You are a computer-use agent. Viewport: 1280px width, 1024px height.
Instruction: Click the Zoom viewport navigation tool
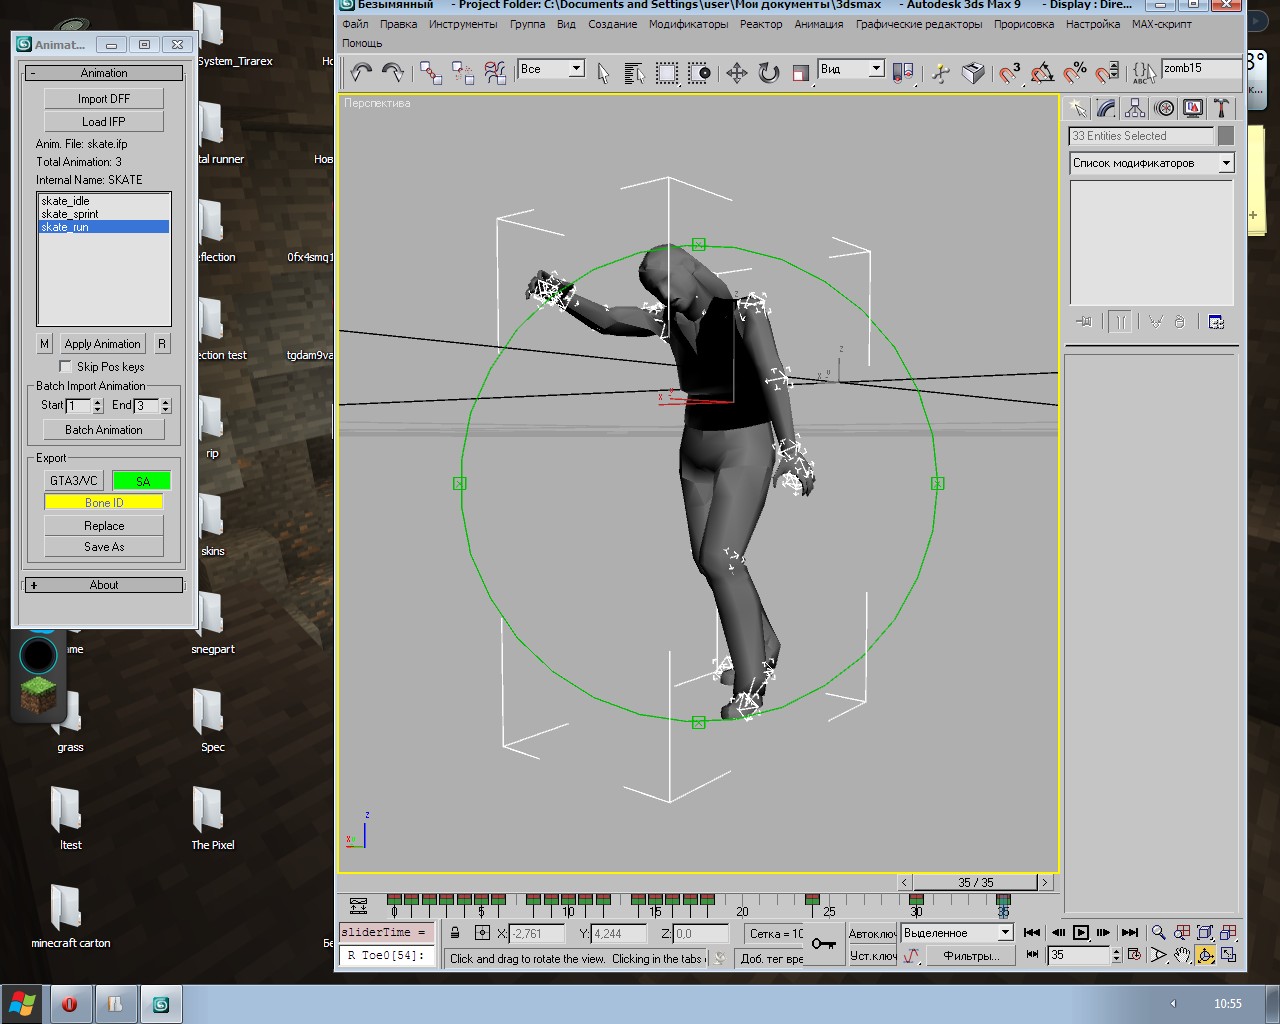pyautogui.click(x=1159, y=932)
